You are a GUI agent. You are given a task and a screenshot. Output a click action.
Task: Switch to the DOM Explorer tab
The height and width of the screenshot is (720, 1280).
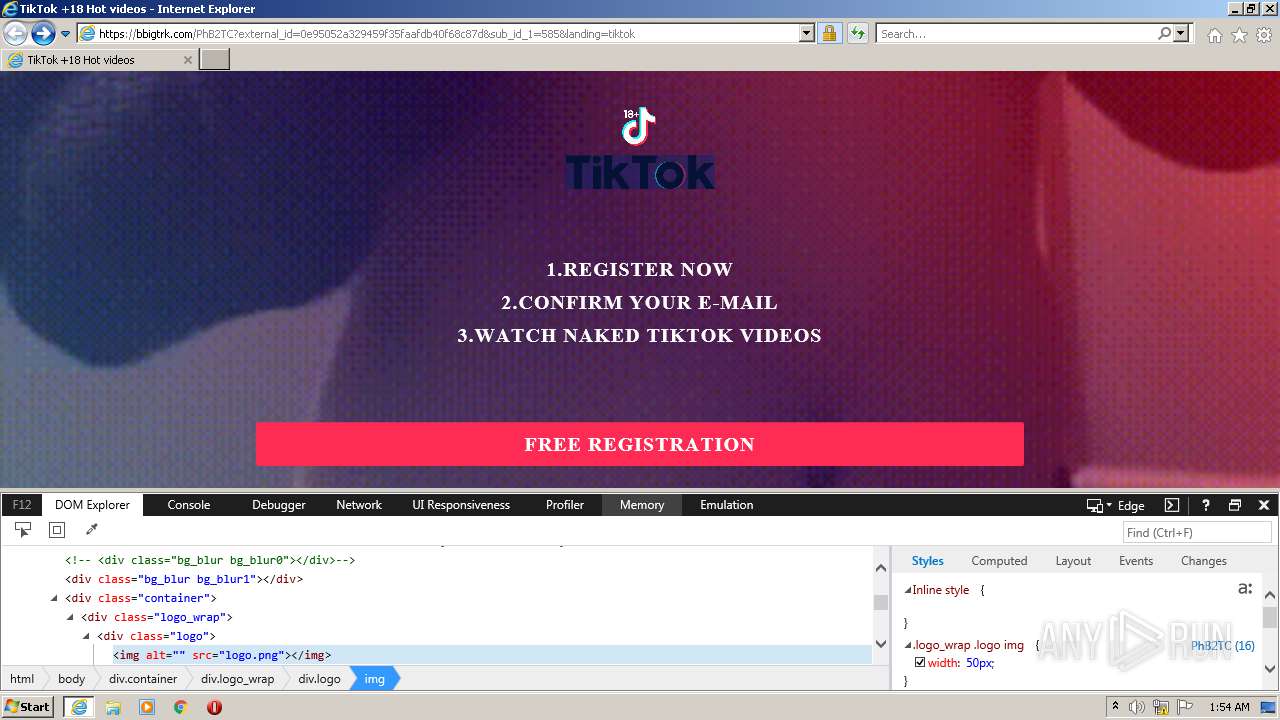pos(92,505)
